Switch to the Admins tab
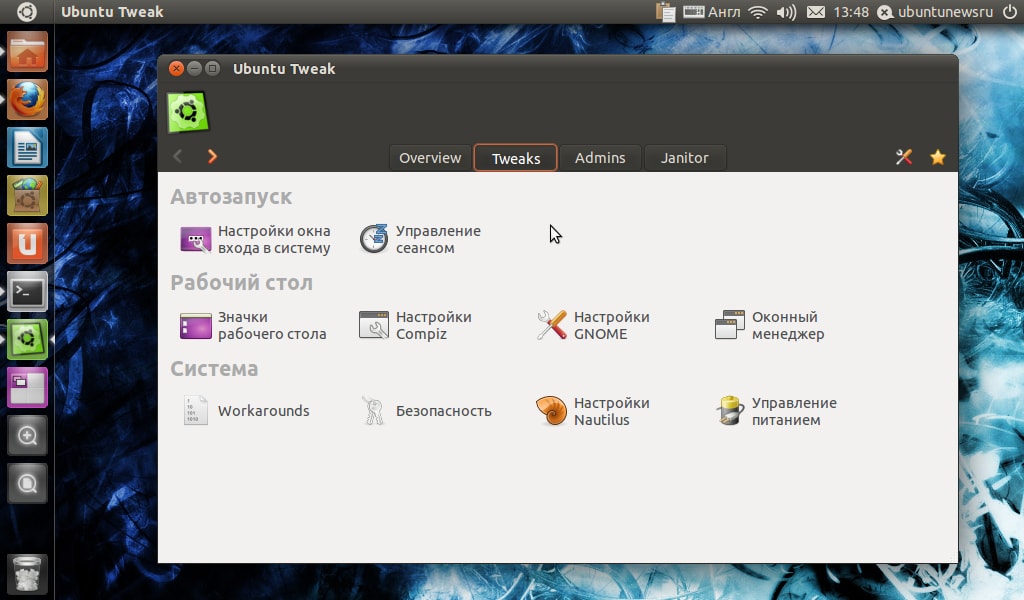The width and height of the screenshot is (1024, 600). click(600, 157)
